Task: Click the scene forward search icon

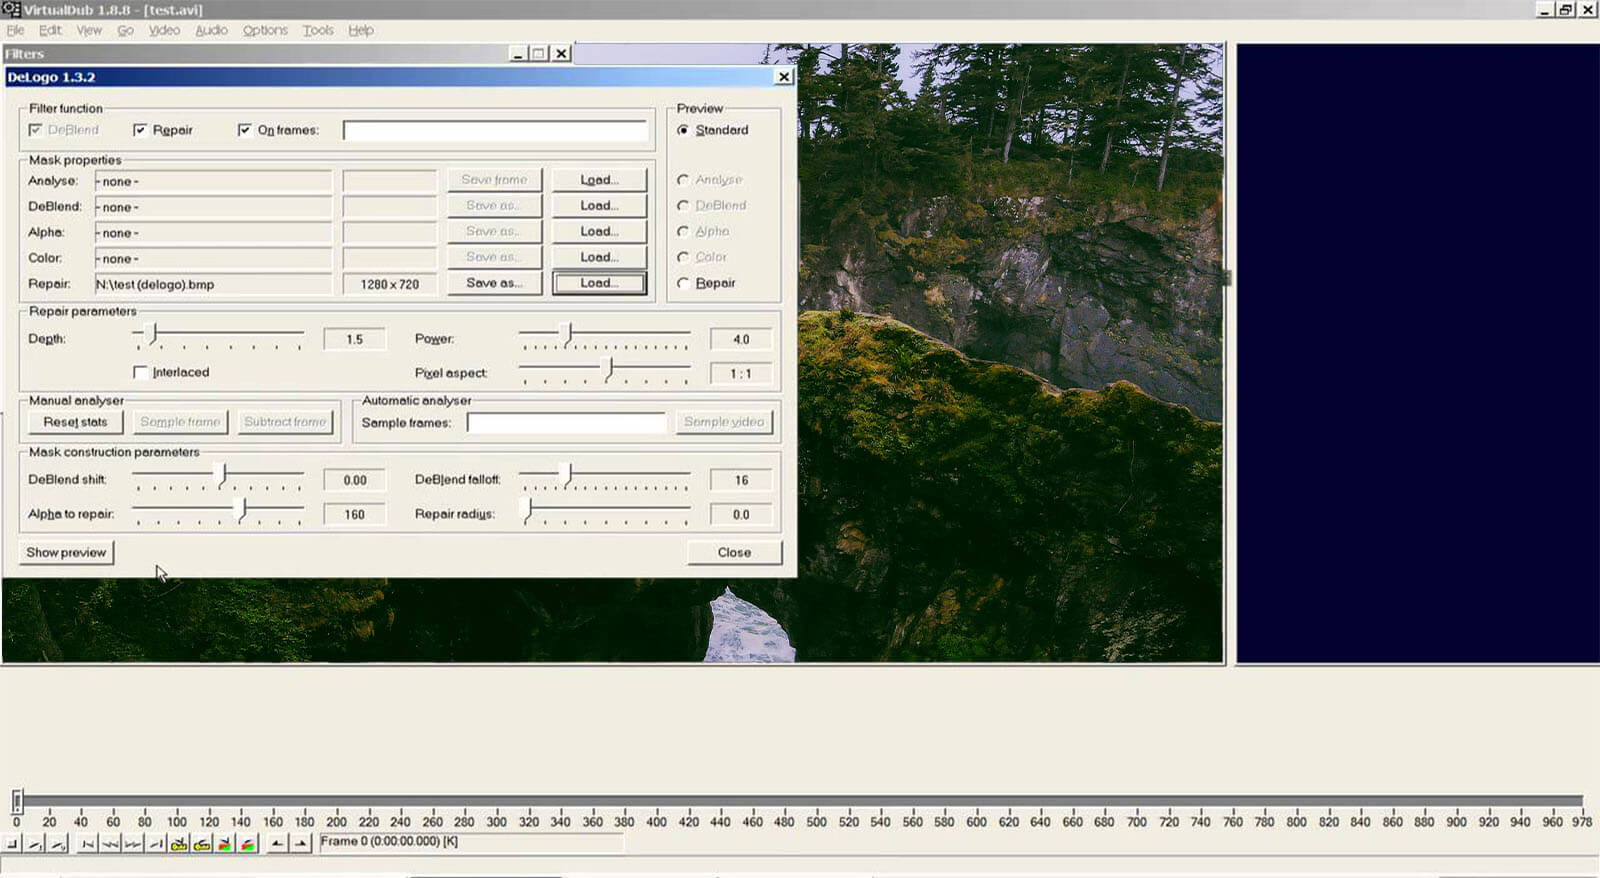Action: coord(247,844)
